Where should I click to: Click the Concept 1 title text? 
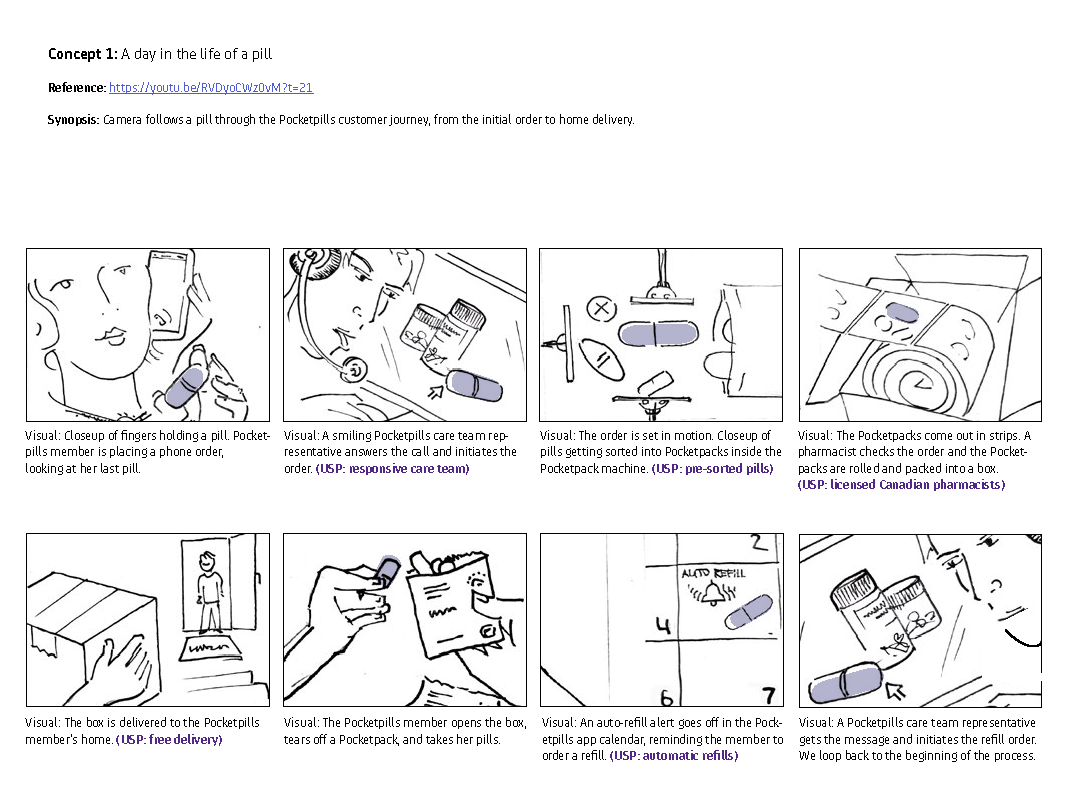[160, 54]
